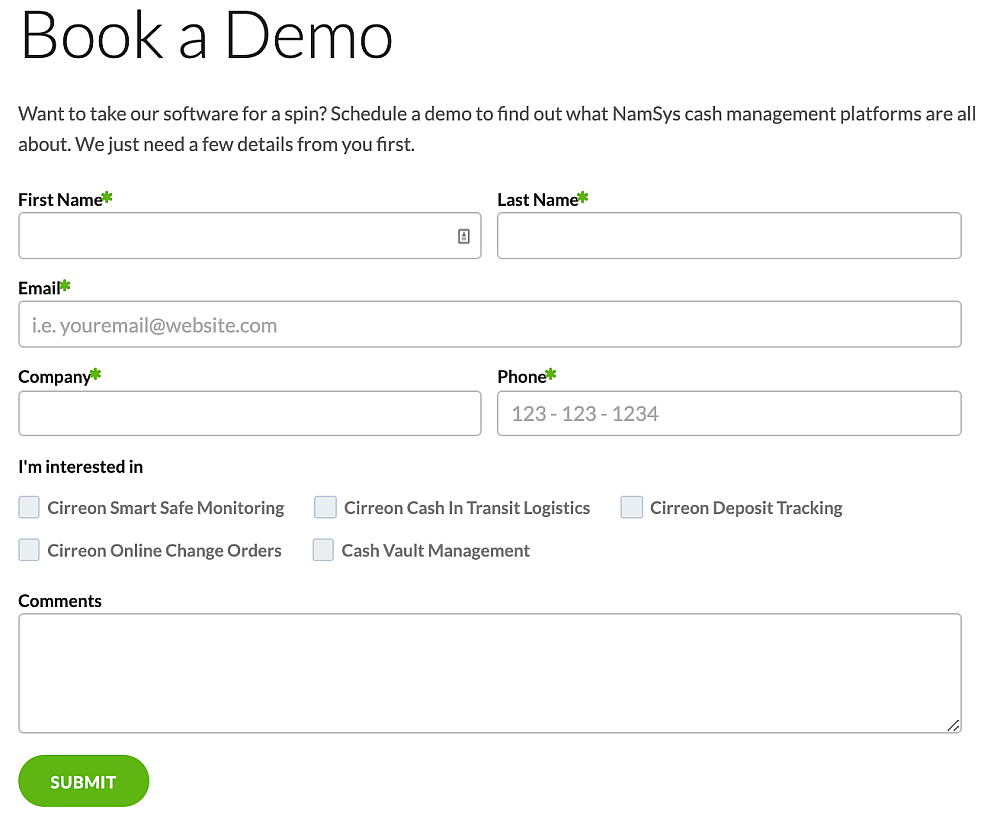Click the First Name input field
The width and height of the screenshot is (1000, 819).
click(x=249, y=235)
